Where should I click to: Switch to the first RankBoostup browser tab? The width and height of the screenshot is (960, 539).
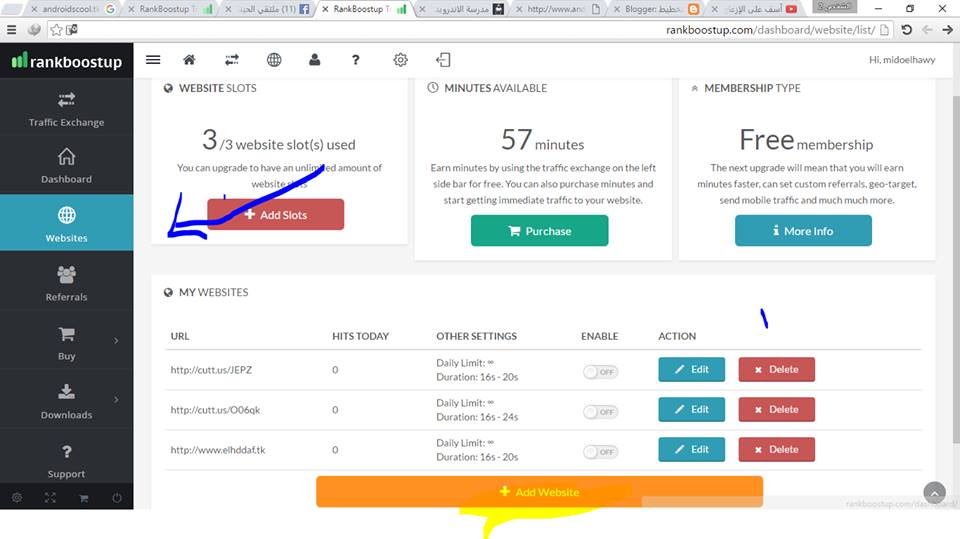[x=170, y=9]
